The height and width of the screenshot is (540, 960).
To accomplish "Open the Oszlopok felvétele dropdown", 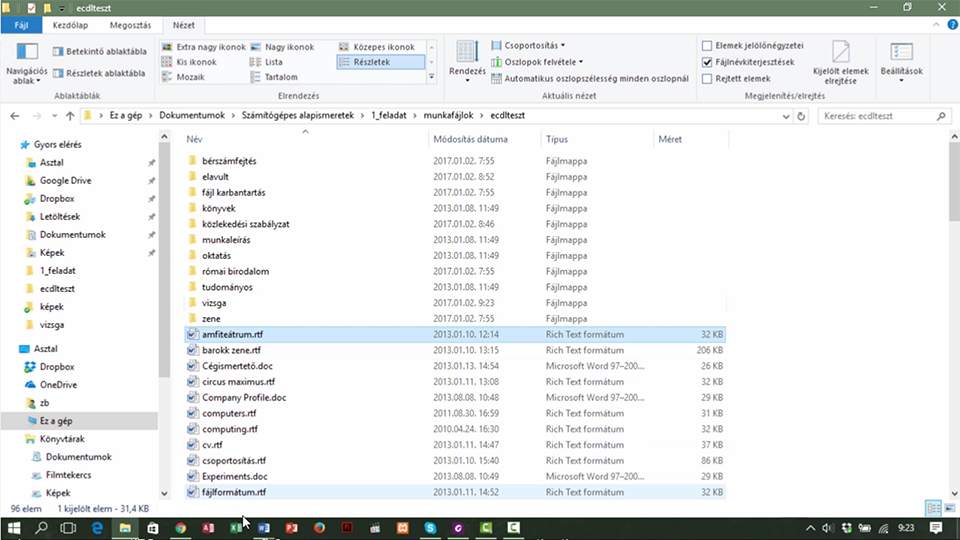I will pyautogui.click(x=537, y=62).
